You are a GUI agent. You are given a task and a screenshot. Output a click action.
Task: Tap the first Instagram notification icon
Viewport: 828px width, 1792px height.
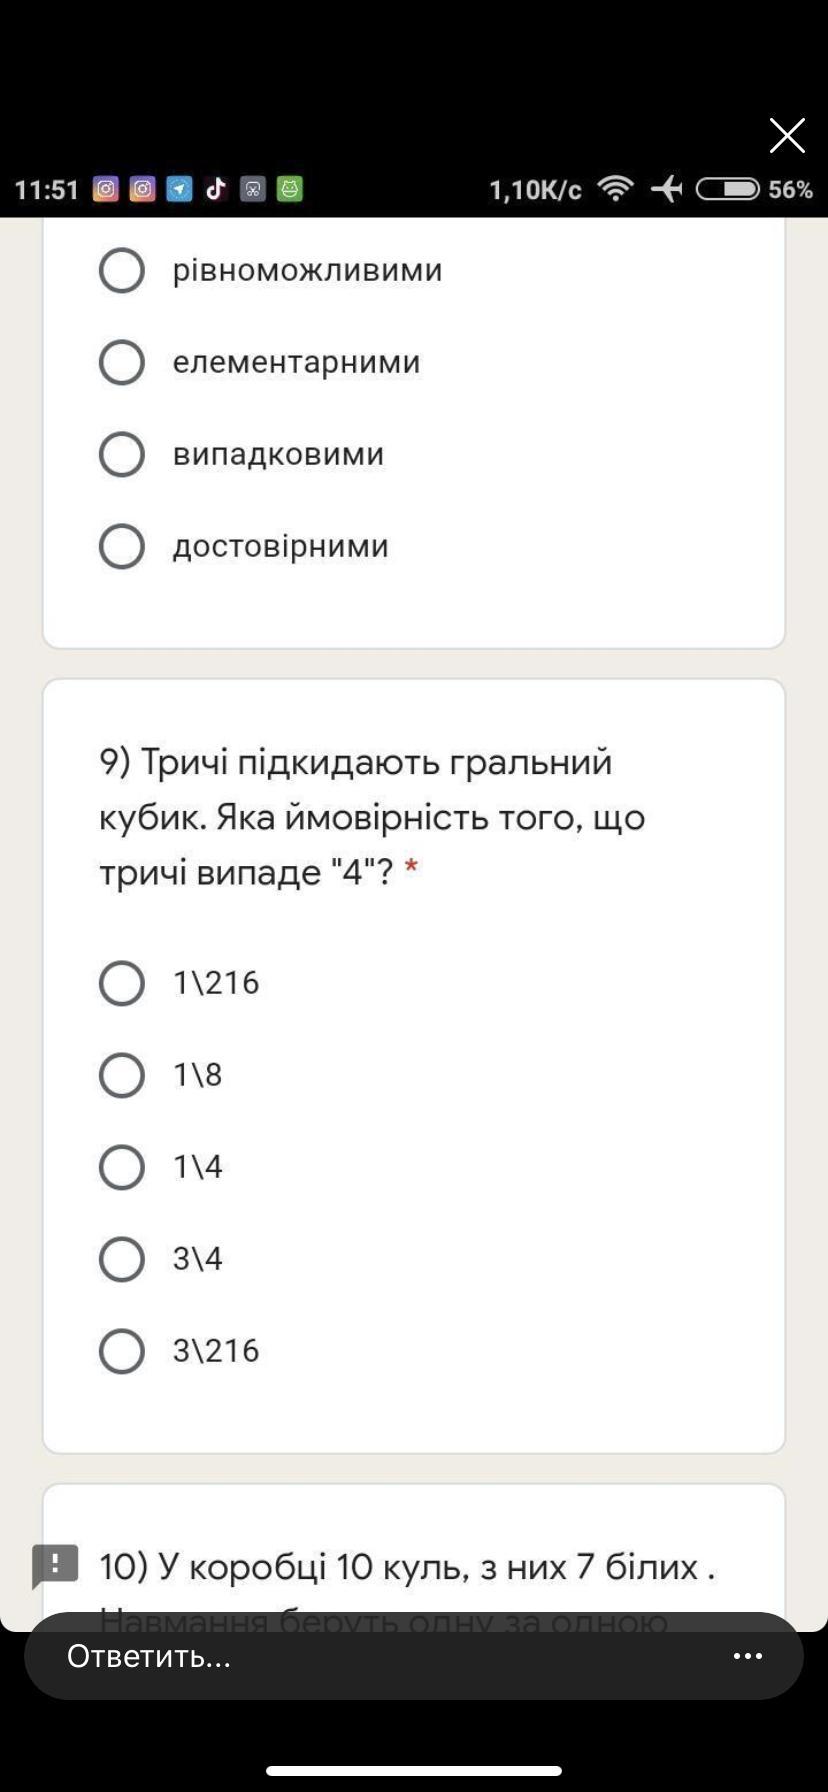click(106, 189)
